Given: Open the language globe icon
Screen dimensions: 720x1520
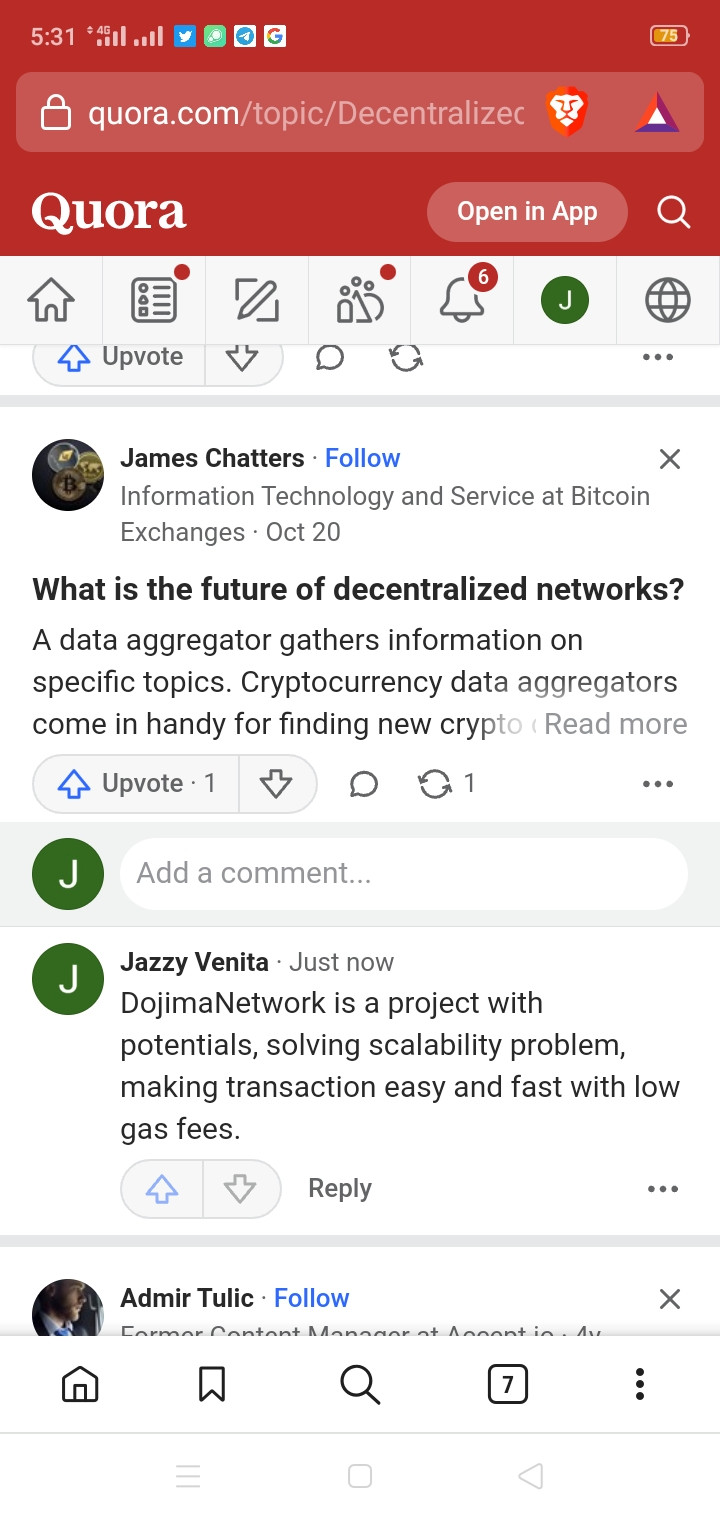Looking at the screenshot, I should tap(667, 300).
